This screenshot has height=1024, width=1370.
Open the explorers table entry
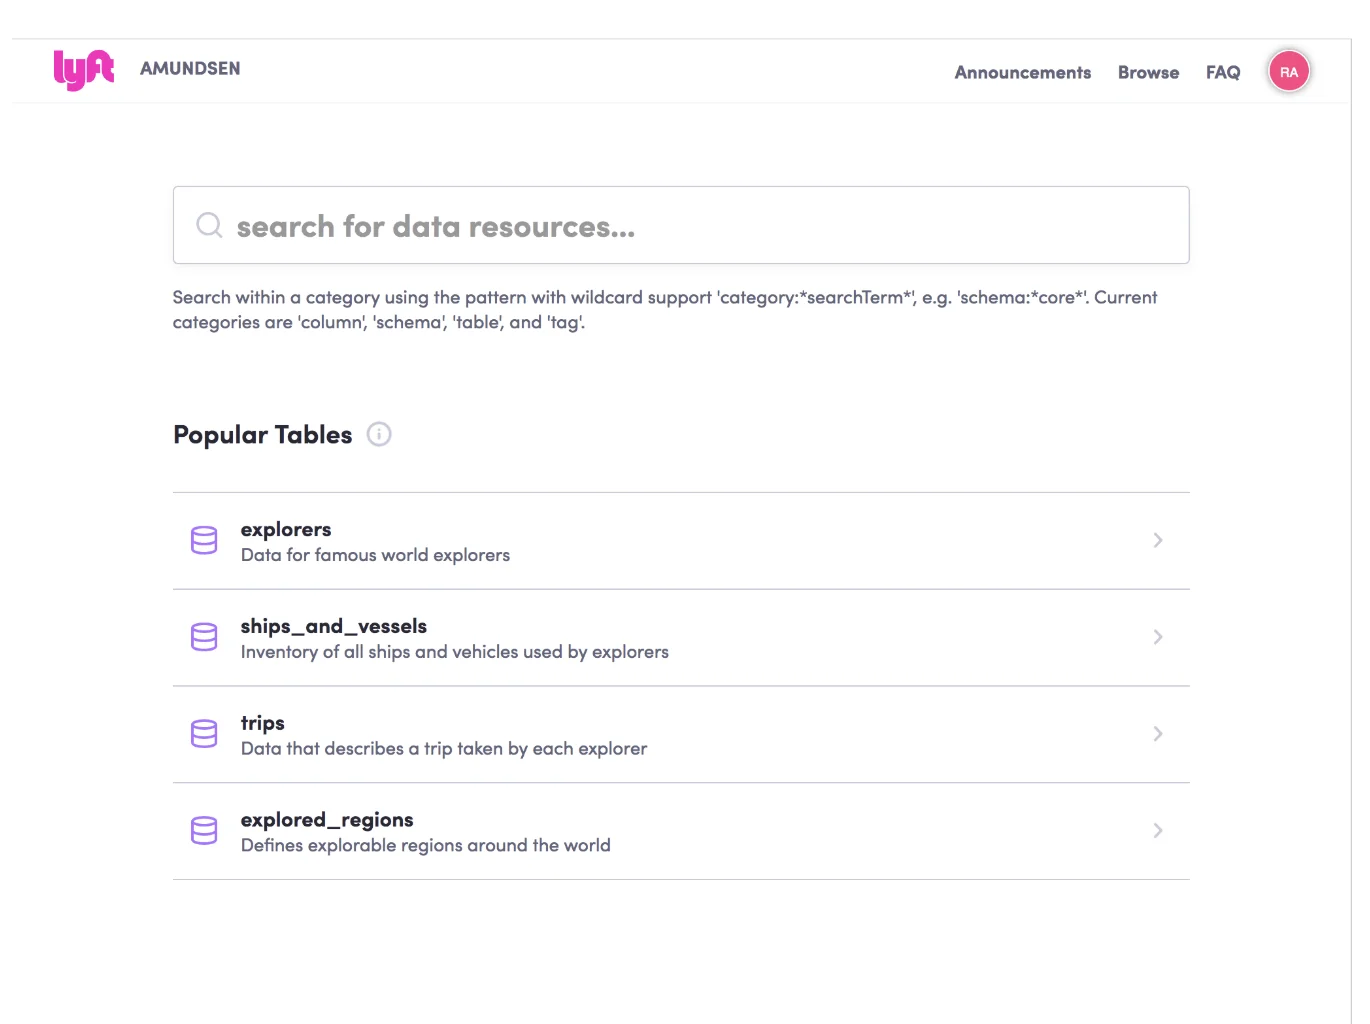[681, 541]
